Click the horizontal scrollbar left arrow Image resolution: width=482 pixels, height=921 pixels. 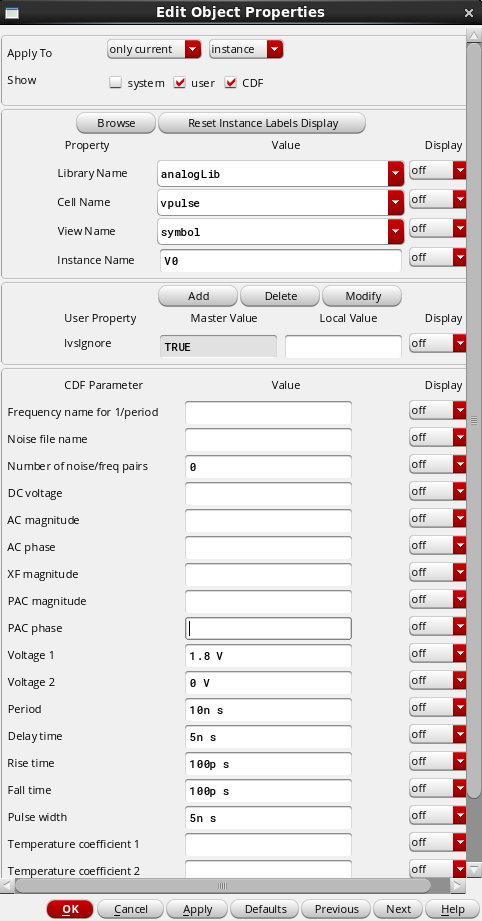8,886
